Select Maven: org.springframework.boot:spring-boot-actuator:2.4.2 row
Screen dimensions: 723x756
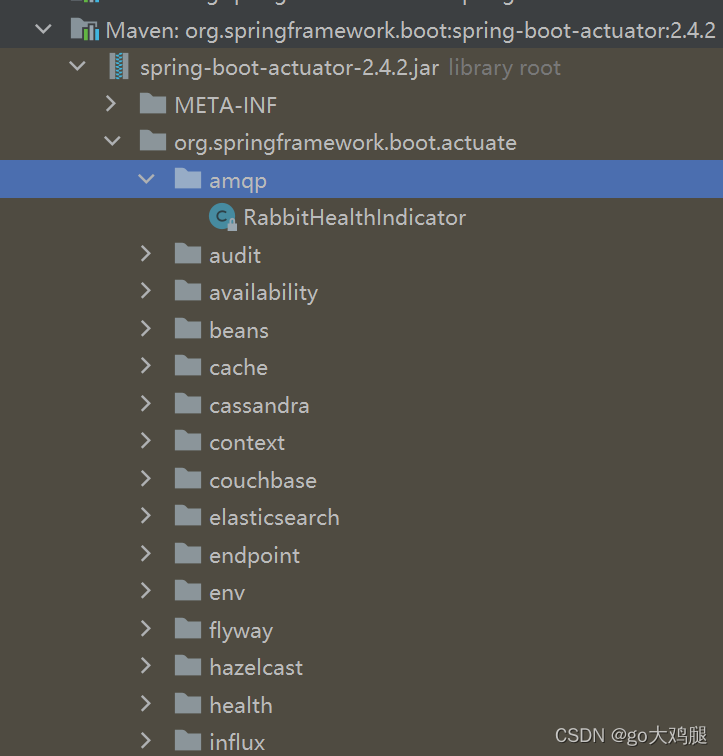(x=362, y=30)
